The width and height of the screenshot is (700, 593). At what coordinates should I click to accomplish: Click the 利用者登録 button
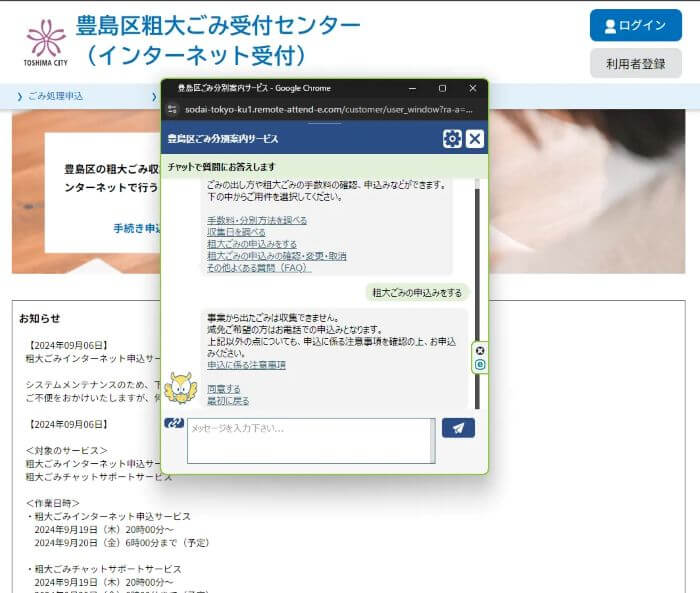(636, 64)
